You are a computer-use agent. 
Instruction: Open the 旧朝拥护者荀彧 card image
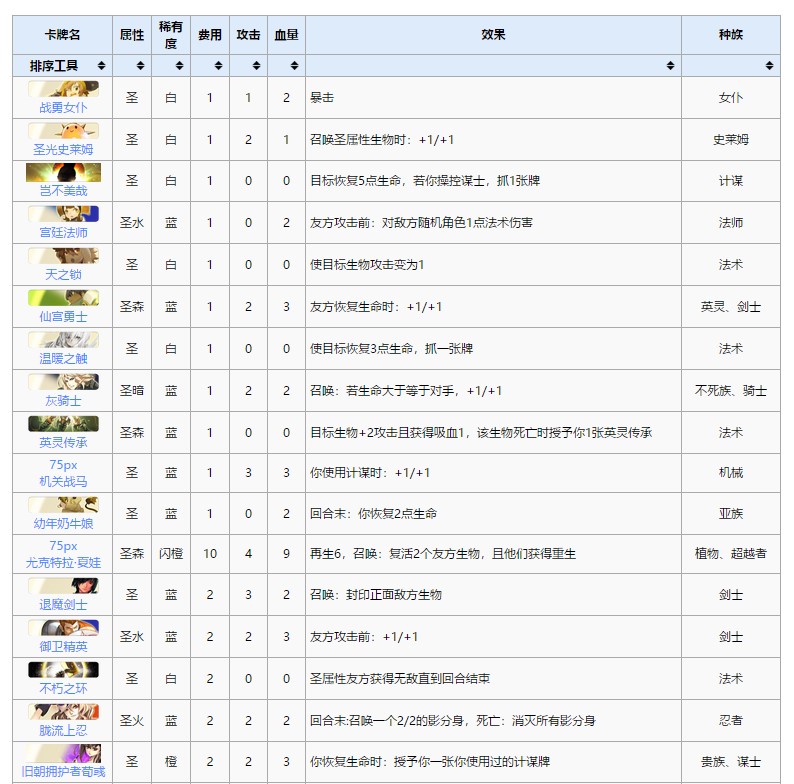click(x=63, y=753)
